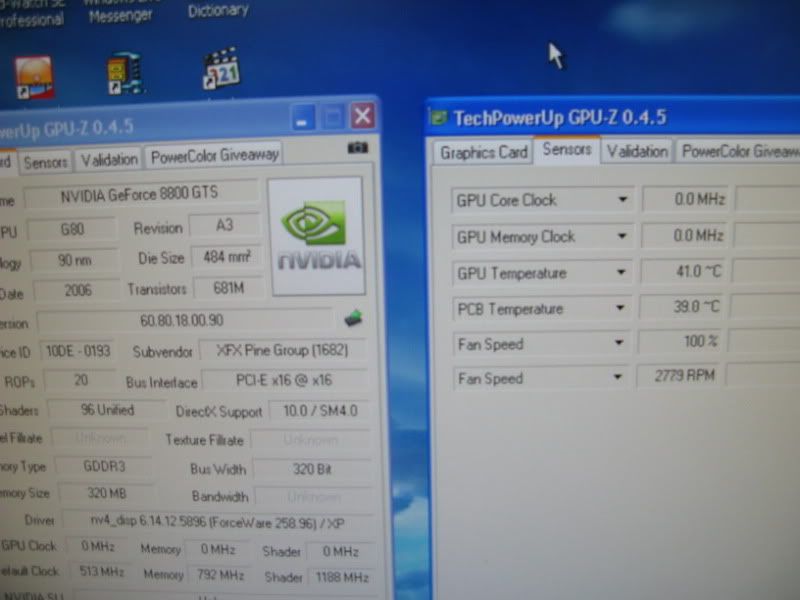Open PowerColor Giveaway tab in left window
The height and width of the screenshot is (600, 800).
pyautogui.click(x=214, y=155)
